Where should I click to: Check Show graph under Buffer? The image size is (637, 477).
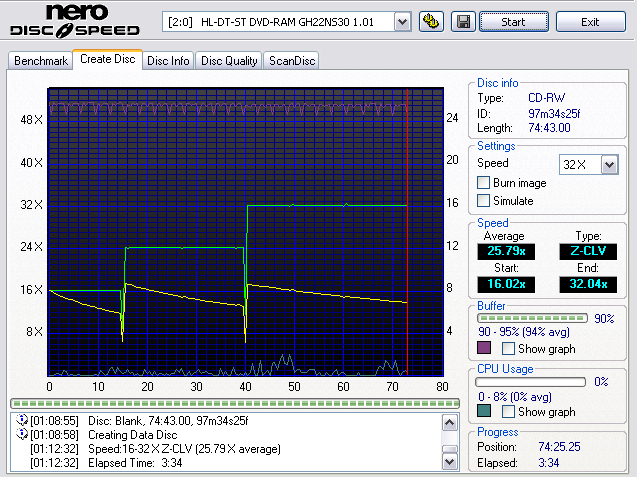pos(509,349)
